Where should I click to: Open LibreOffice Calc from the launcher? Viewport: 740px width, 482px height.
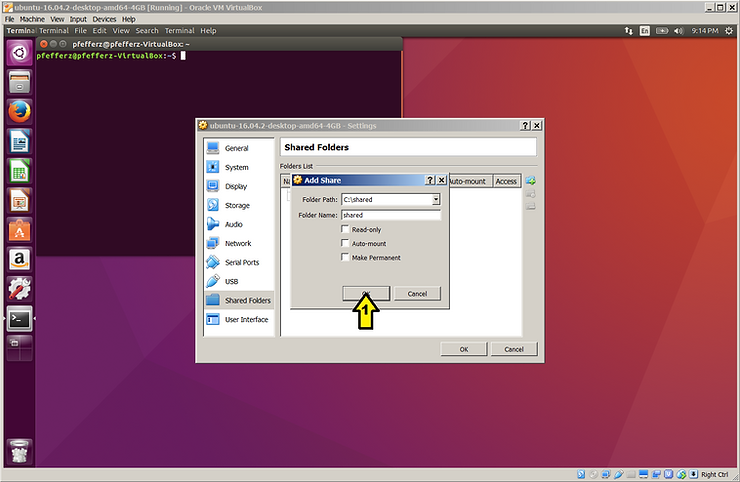[x=19, y=171]
